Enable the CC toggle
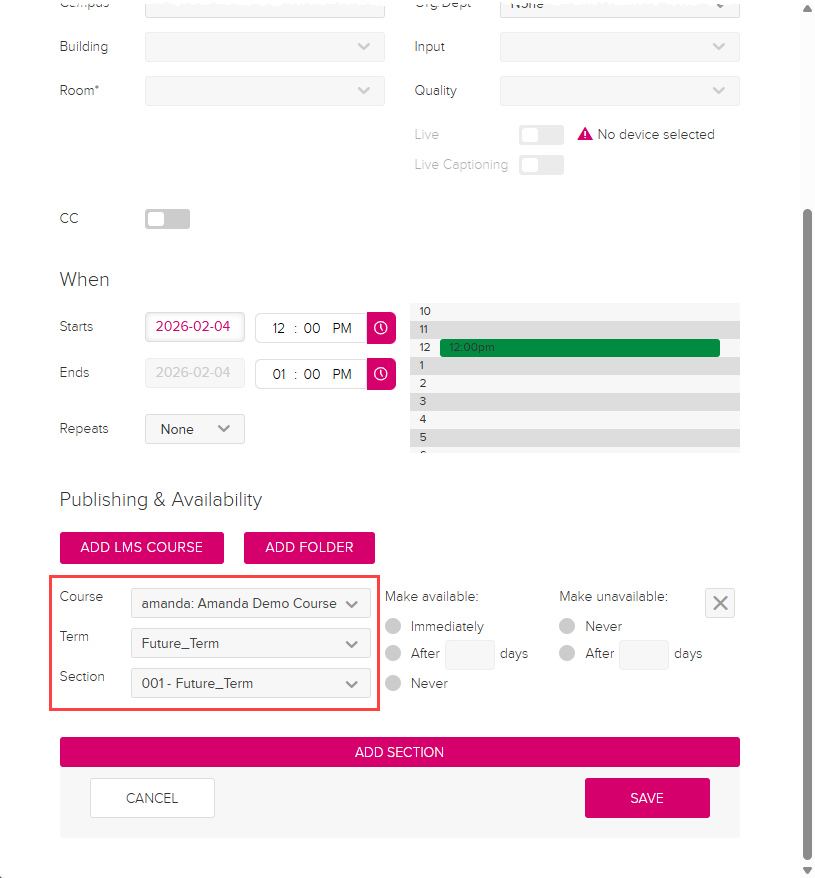The height and width of the screenshot is (878, 815). (x=166, y=218)
